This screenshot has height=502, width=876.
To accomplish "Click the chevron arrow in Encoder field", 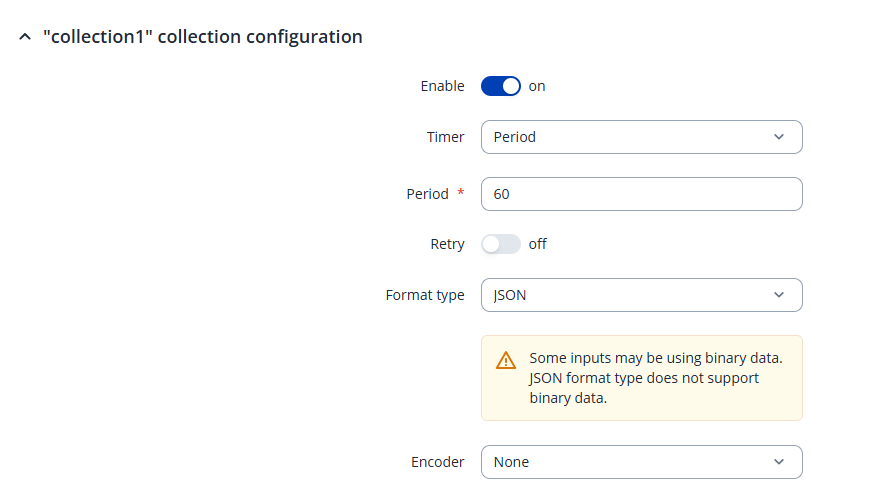I will pyautogui.click(x=779, y=462).
